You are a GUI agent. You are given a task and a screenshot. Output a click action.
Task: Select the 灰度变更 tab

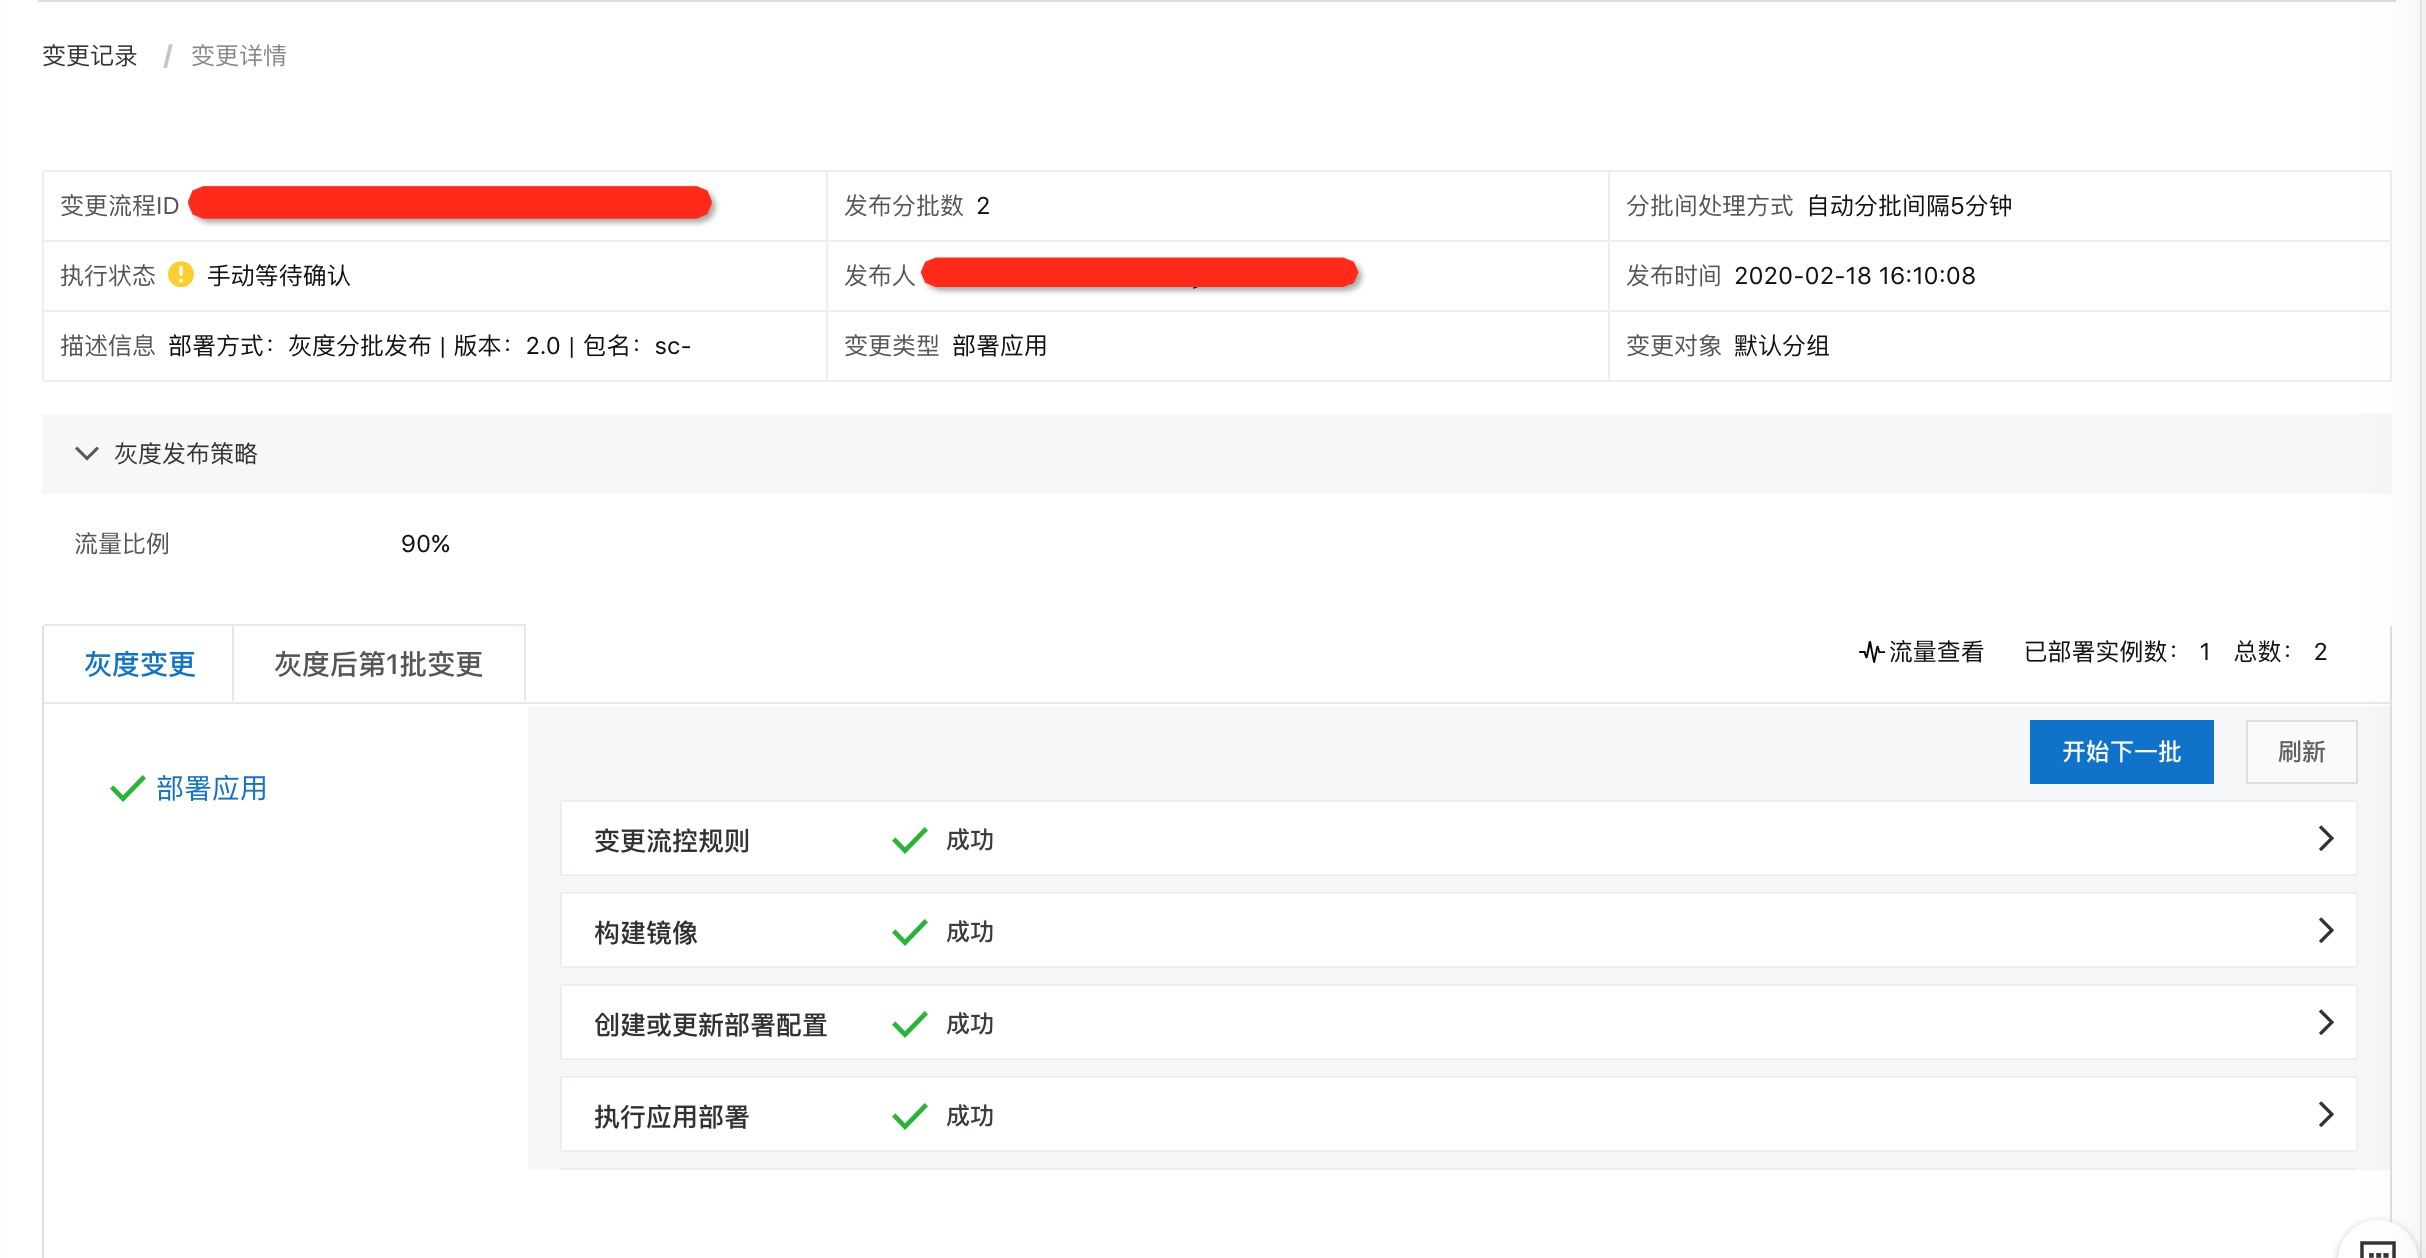pos(139,664)
